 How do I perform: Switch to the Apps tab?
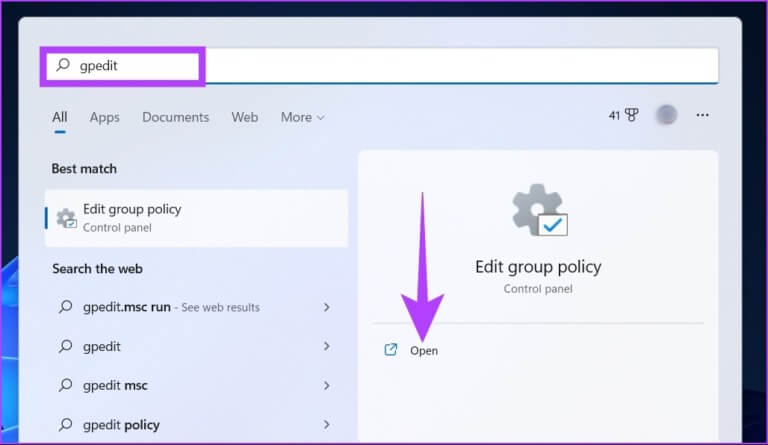click(x=104, y=117)
